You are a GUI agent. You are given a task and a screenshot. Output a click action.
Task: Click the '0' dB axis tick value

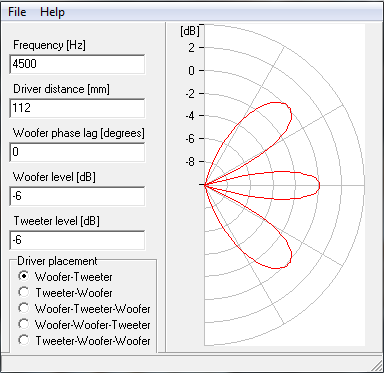(x=191, y=70)
